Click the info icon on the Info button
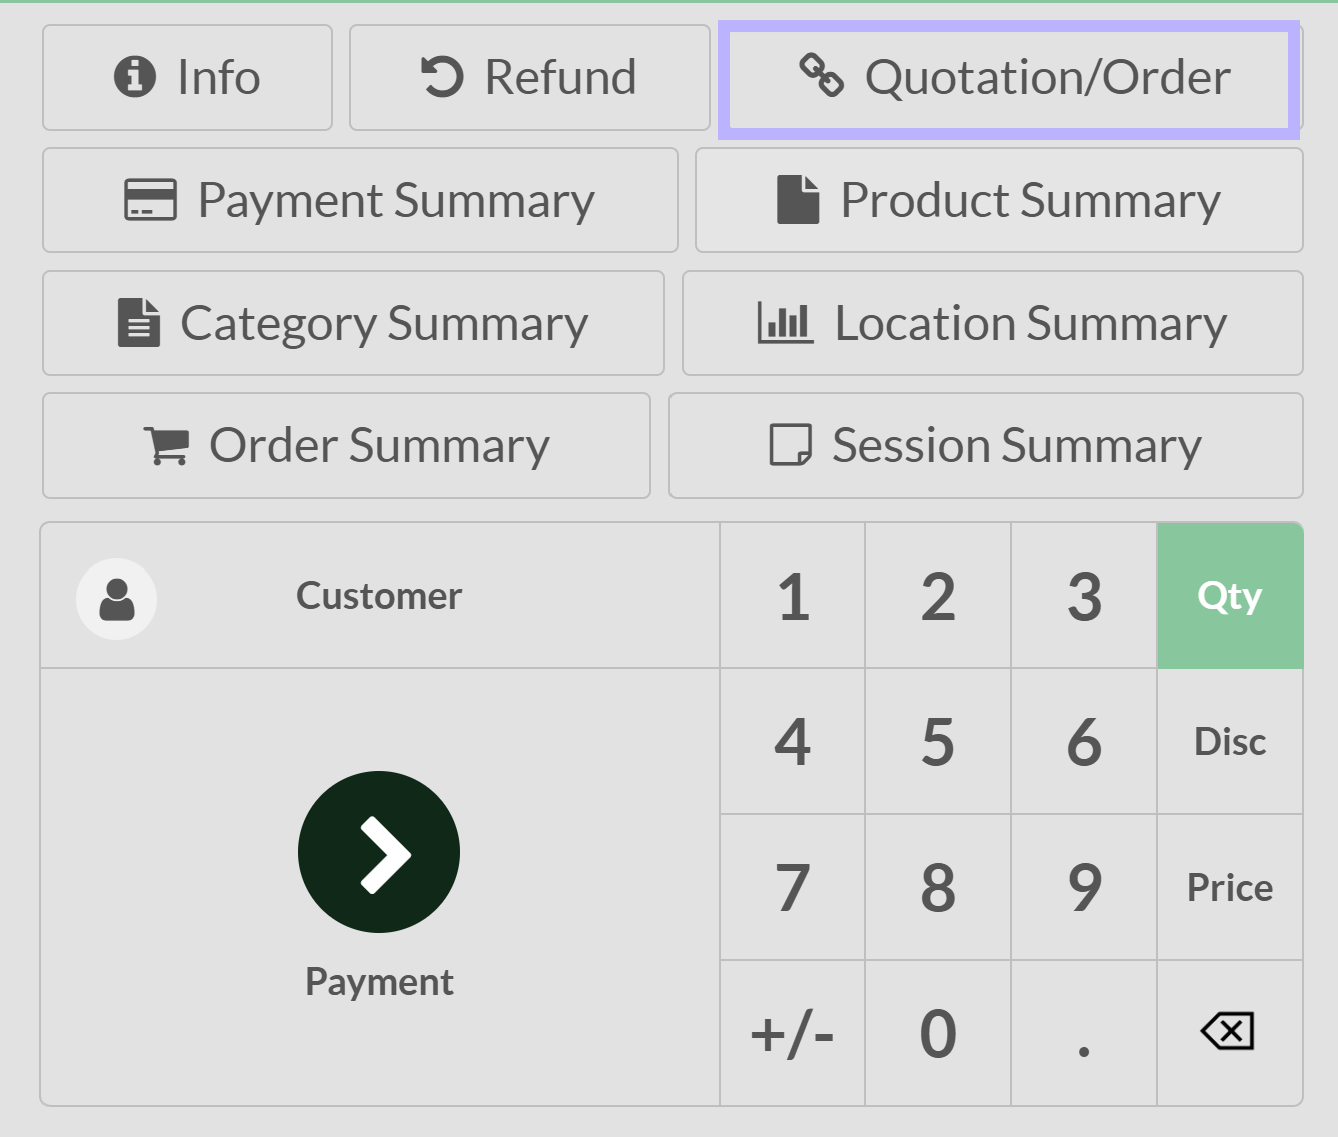 click(137, 76)
